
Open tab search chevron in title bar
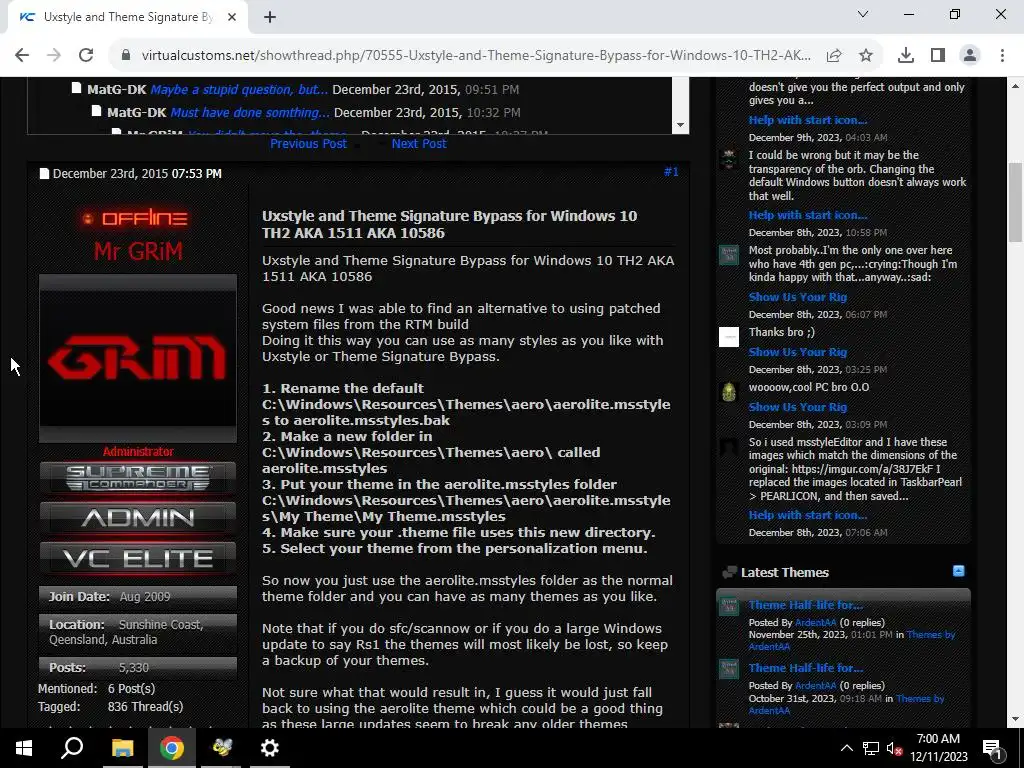(863, 14)
